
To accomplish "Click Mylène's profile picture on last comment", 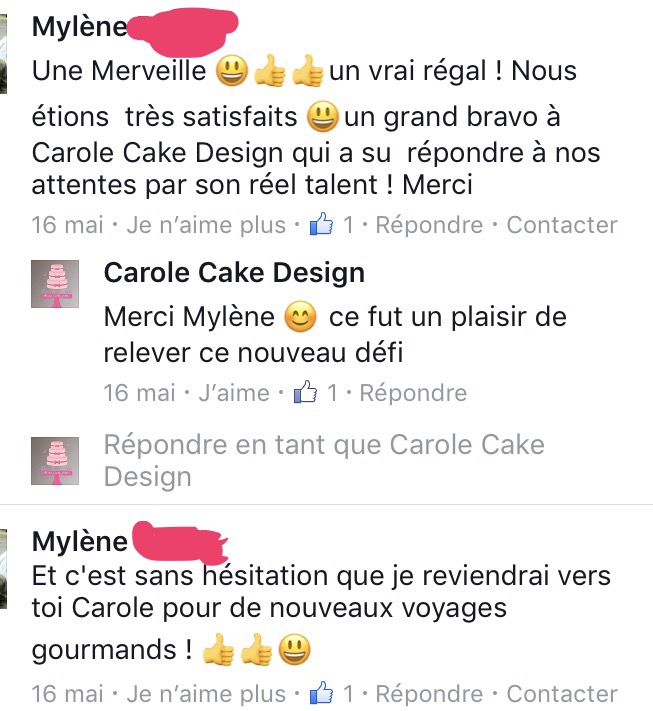I will 3,569.
